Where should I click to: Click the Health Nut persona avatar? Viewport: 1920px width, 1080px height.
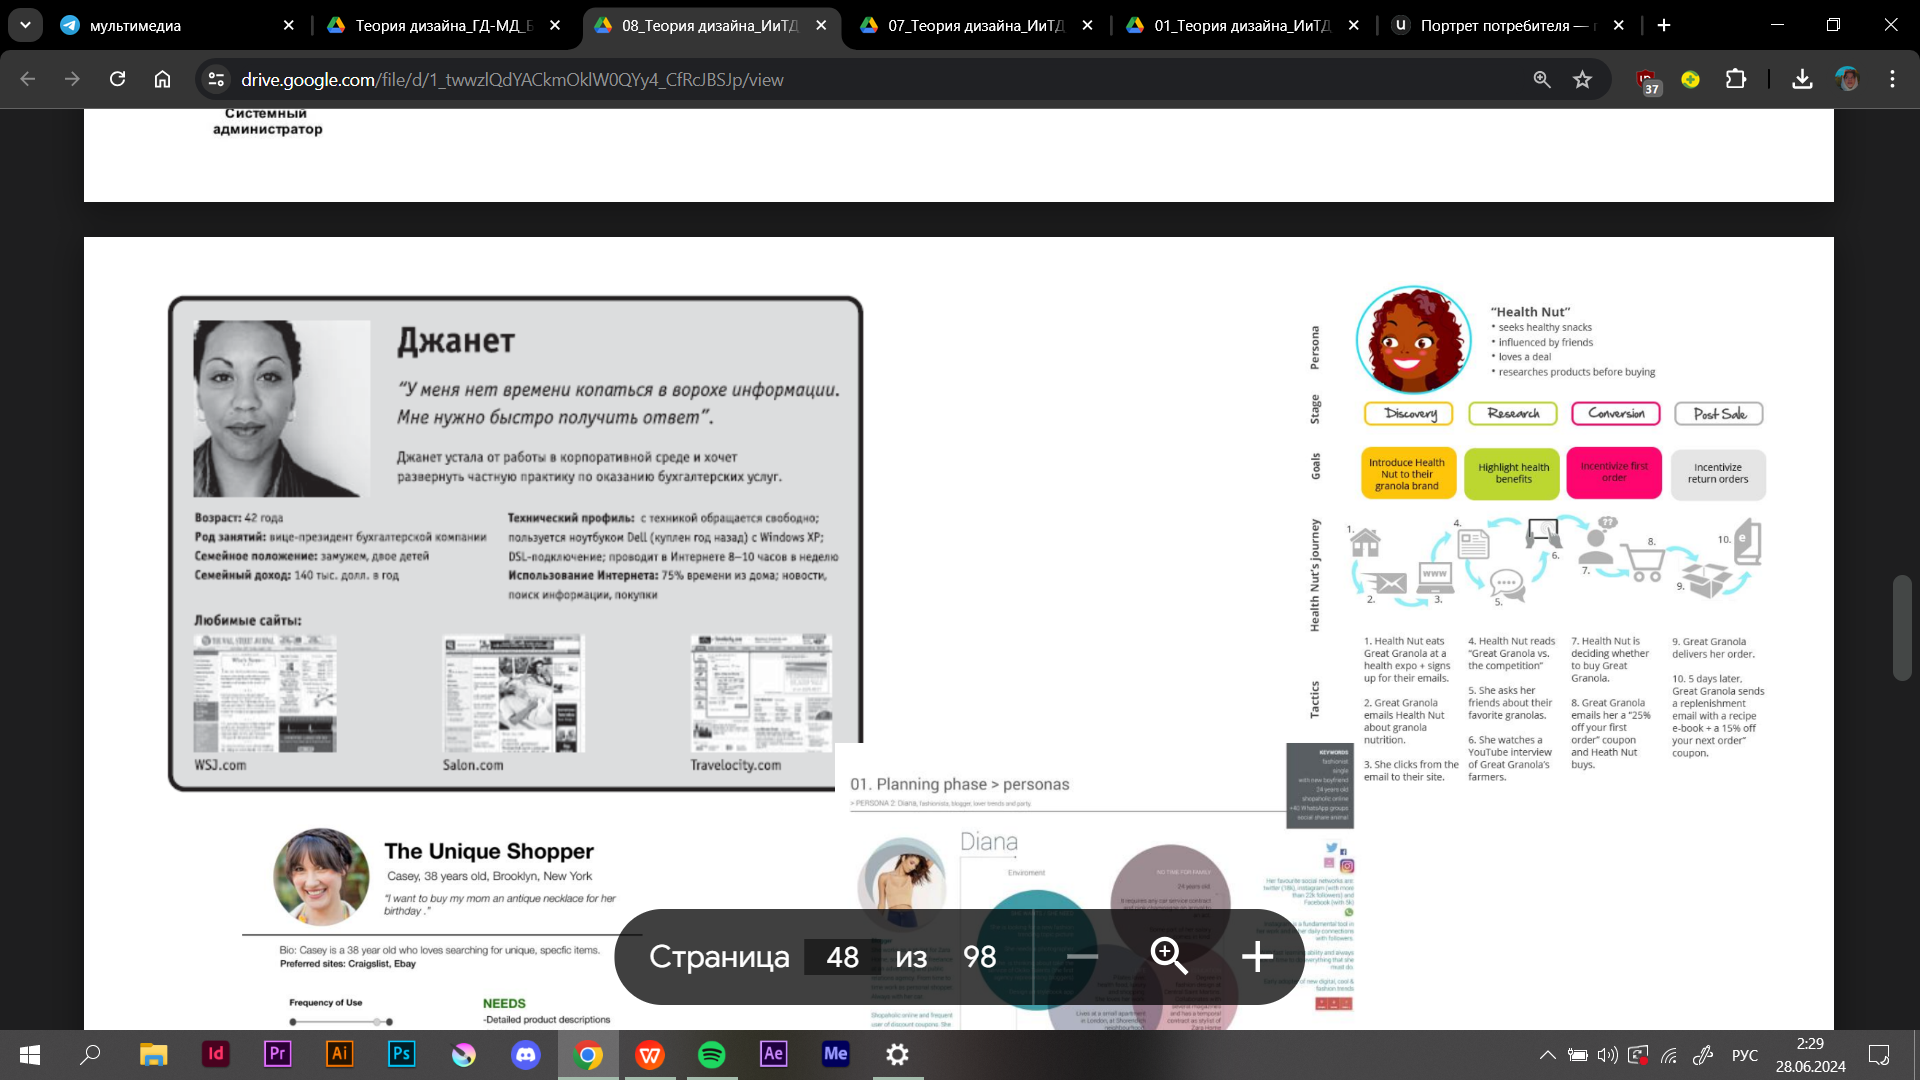[x=1413, y=340]
